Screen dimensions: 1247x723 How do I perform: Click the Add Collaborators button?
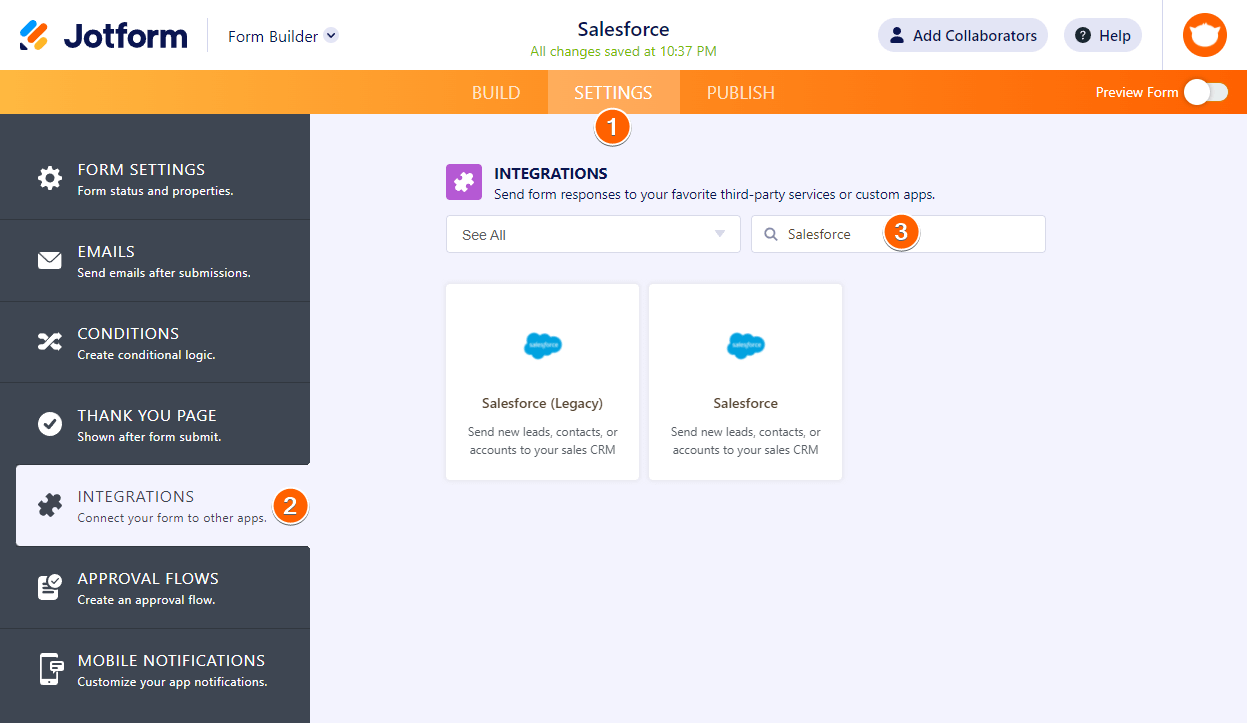(x=962, y=36)
